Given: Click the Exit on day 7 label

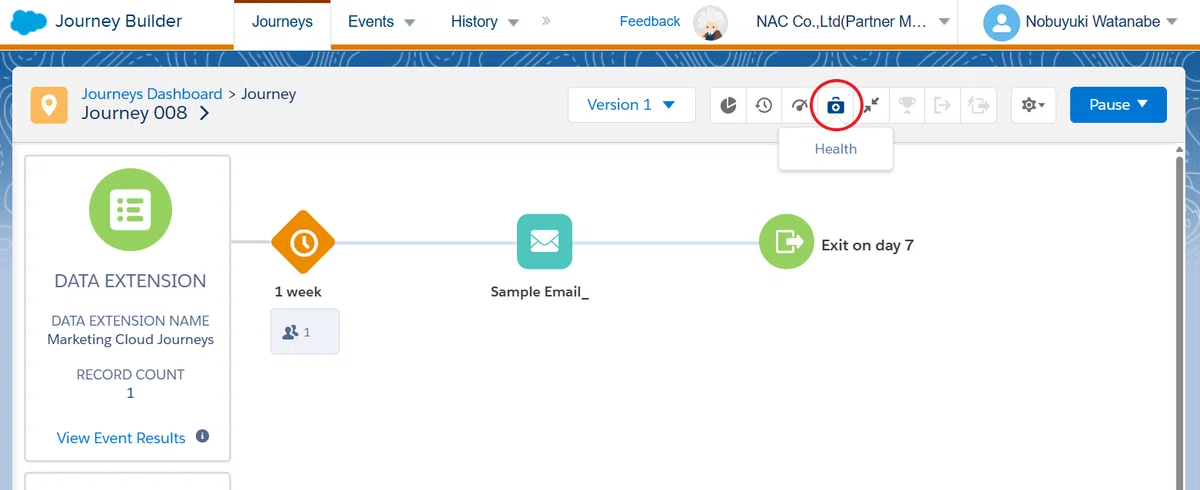Looking at the screenshot, I should pyautogui.click(x=867, y=245).
